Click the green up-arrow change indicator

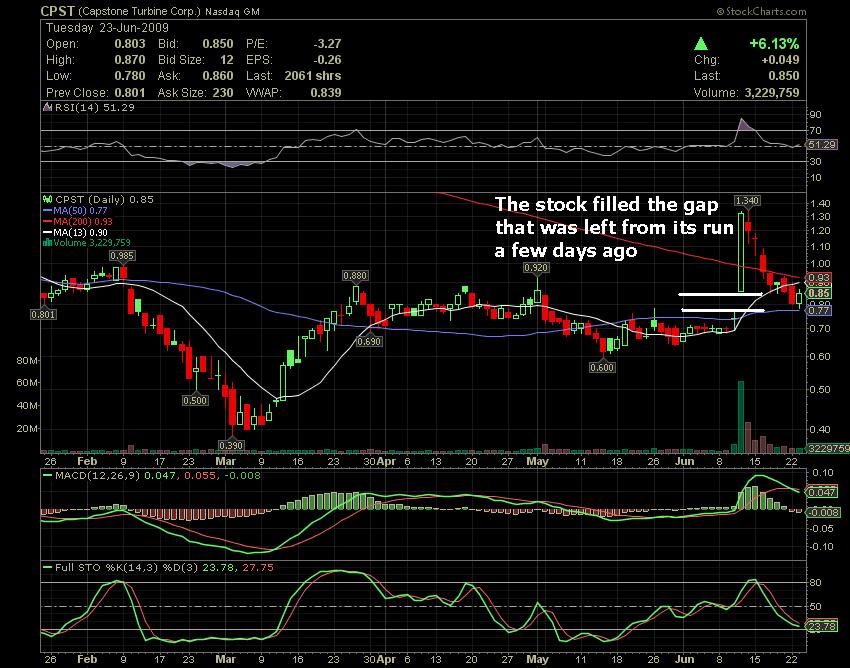tap(701, 44)
